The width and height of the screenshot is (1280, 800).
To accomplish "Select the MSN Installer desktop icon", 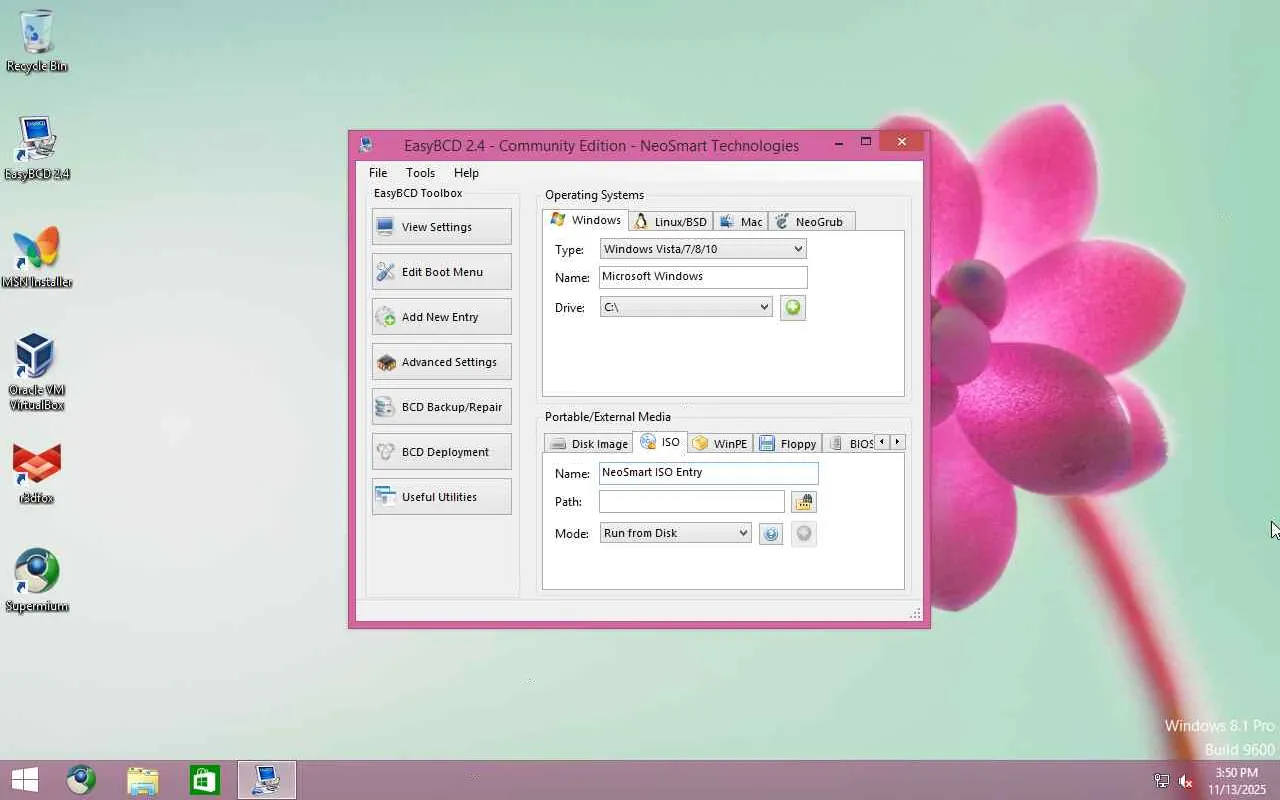I will click(x=37, y=257).
